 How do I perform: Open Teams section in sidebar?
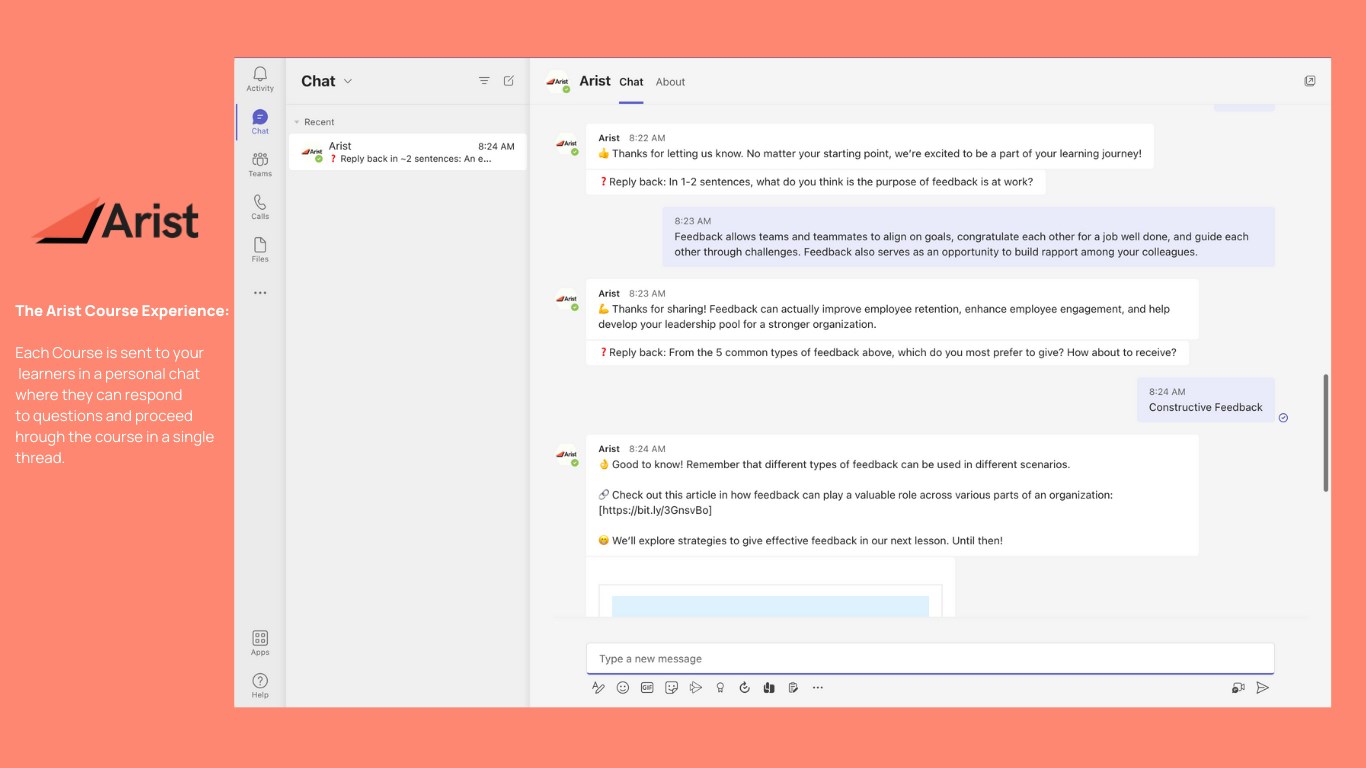(x=260, y=164)
